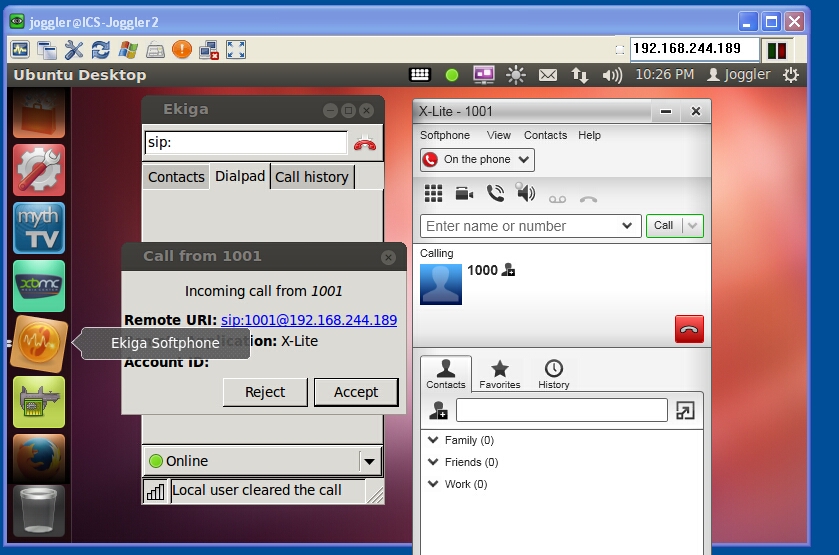The image size is (839, 555).
Task: Open voicemail icon in X-Lite toolbar
Action: 557,199
